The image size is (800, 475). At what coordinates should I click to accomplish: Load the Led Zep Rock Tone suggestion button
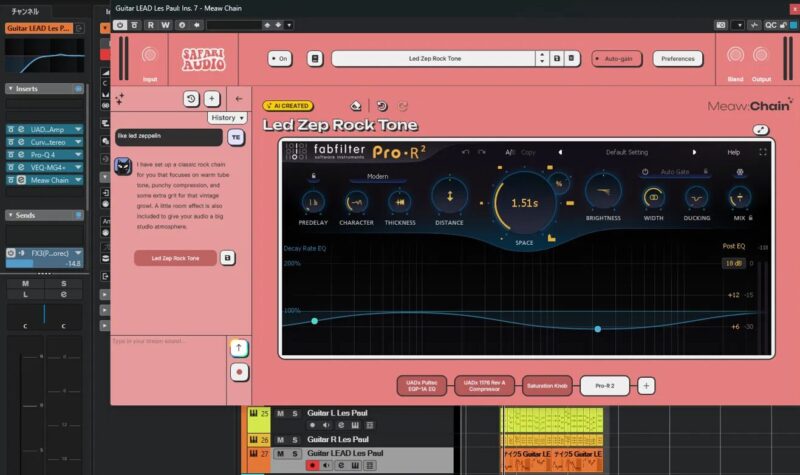[176, 258]
